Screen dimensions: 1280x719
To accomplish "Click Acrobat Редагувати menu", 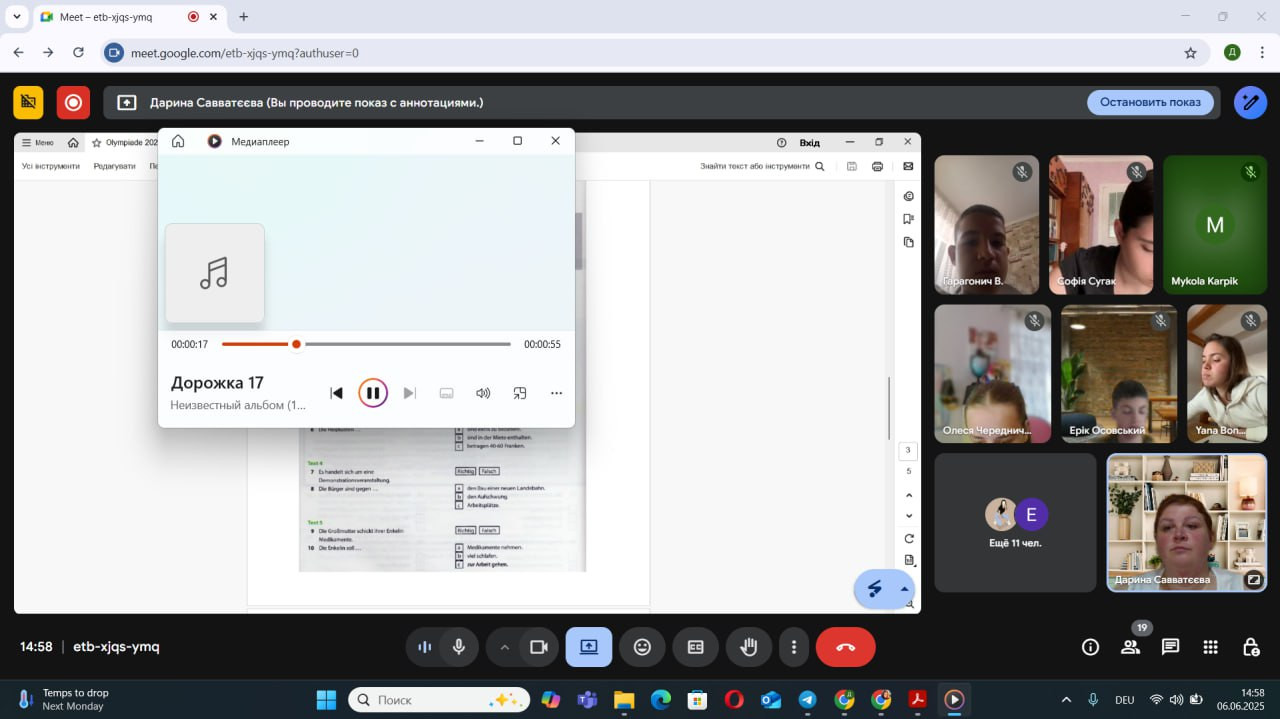I will point(114,166).
